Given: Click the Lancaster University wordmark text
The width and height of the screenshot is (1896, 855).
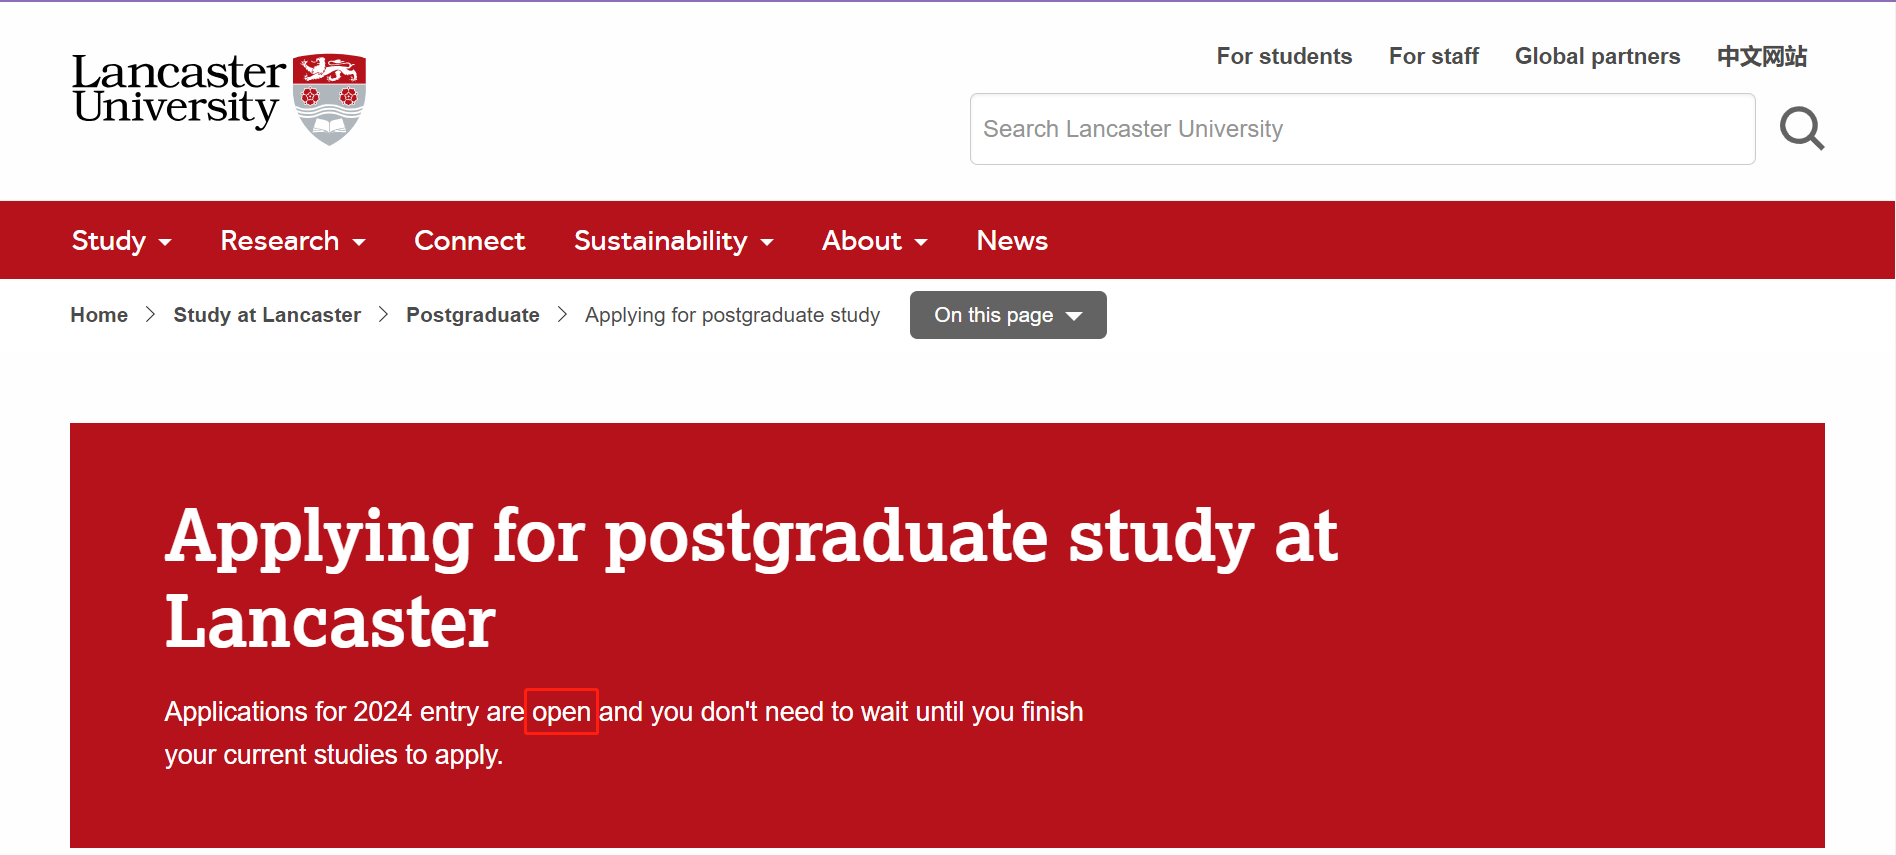Looking at the screenshot, I should pyautogui.click(x=178, y=90).
